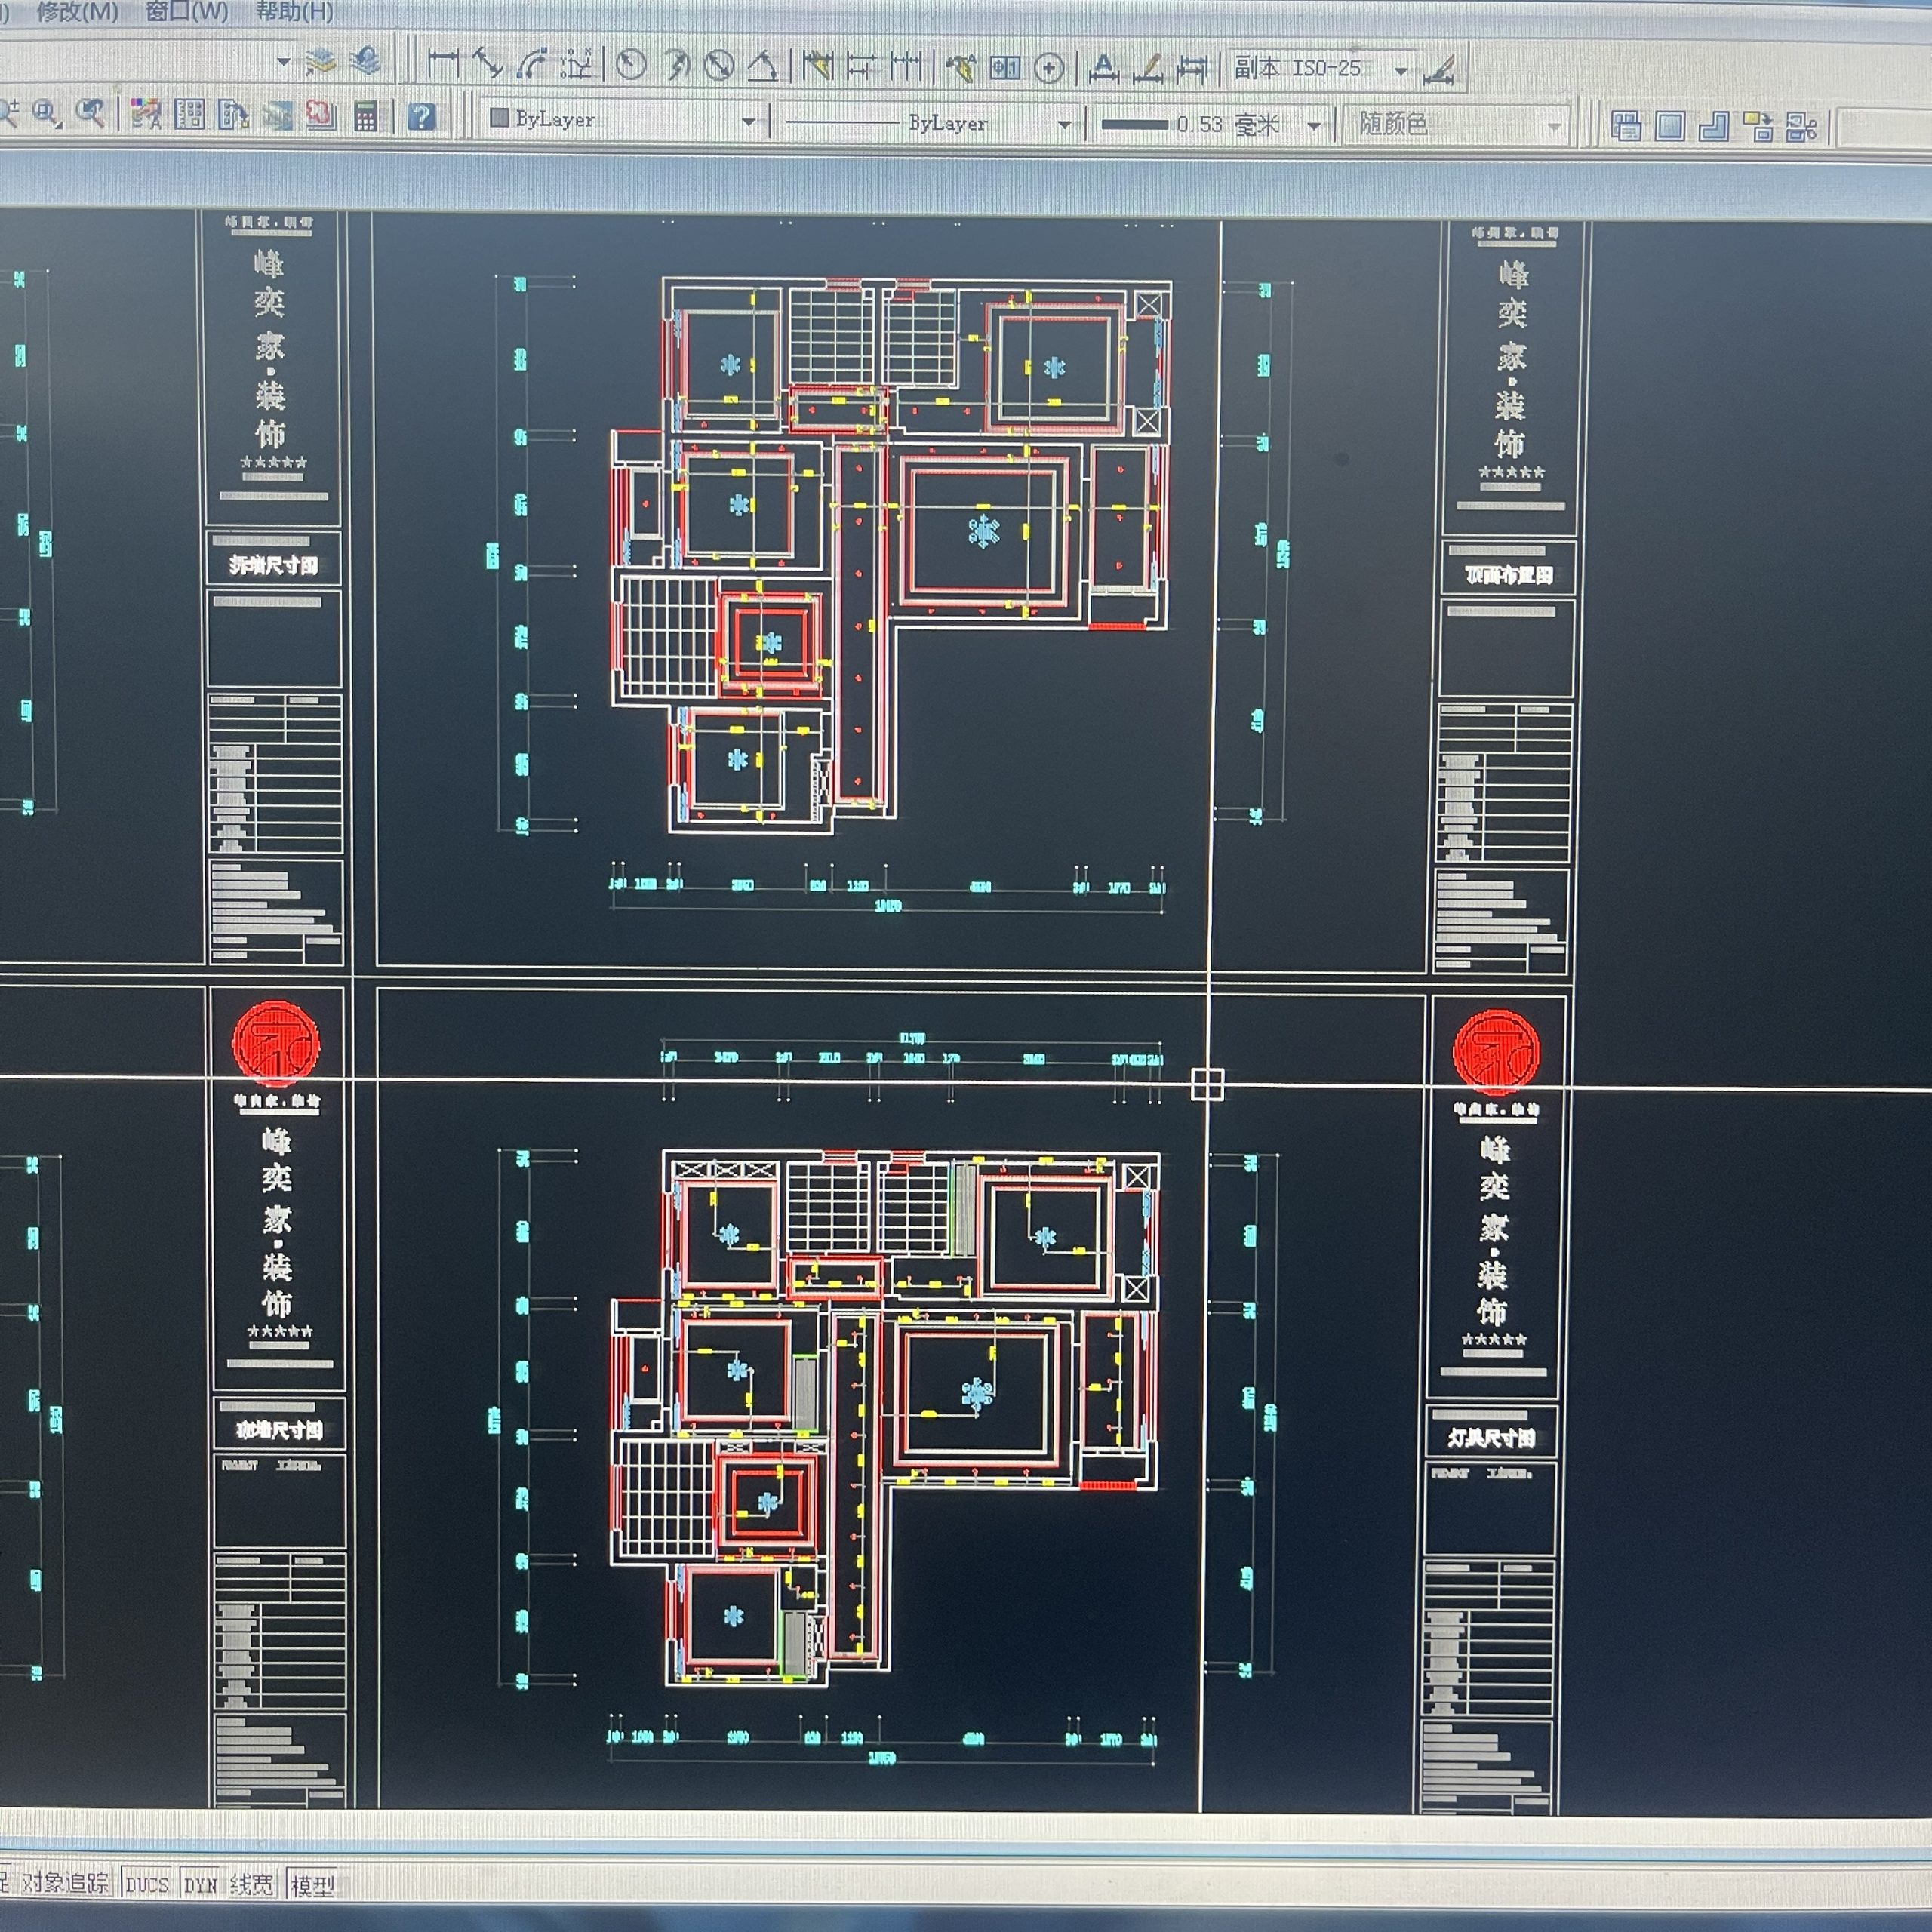Select the Aligned dimension tool
Image resolution: width=1932 pixels, height=1932 pixels.
488,64
